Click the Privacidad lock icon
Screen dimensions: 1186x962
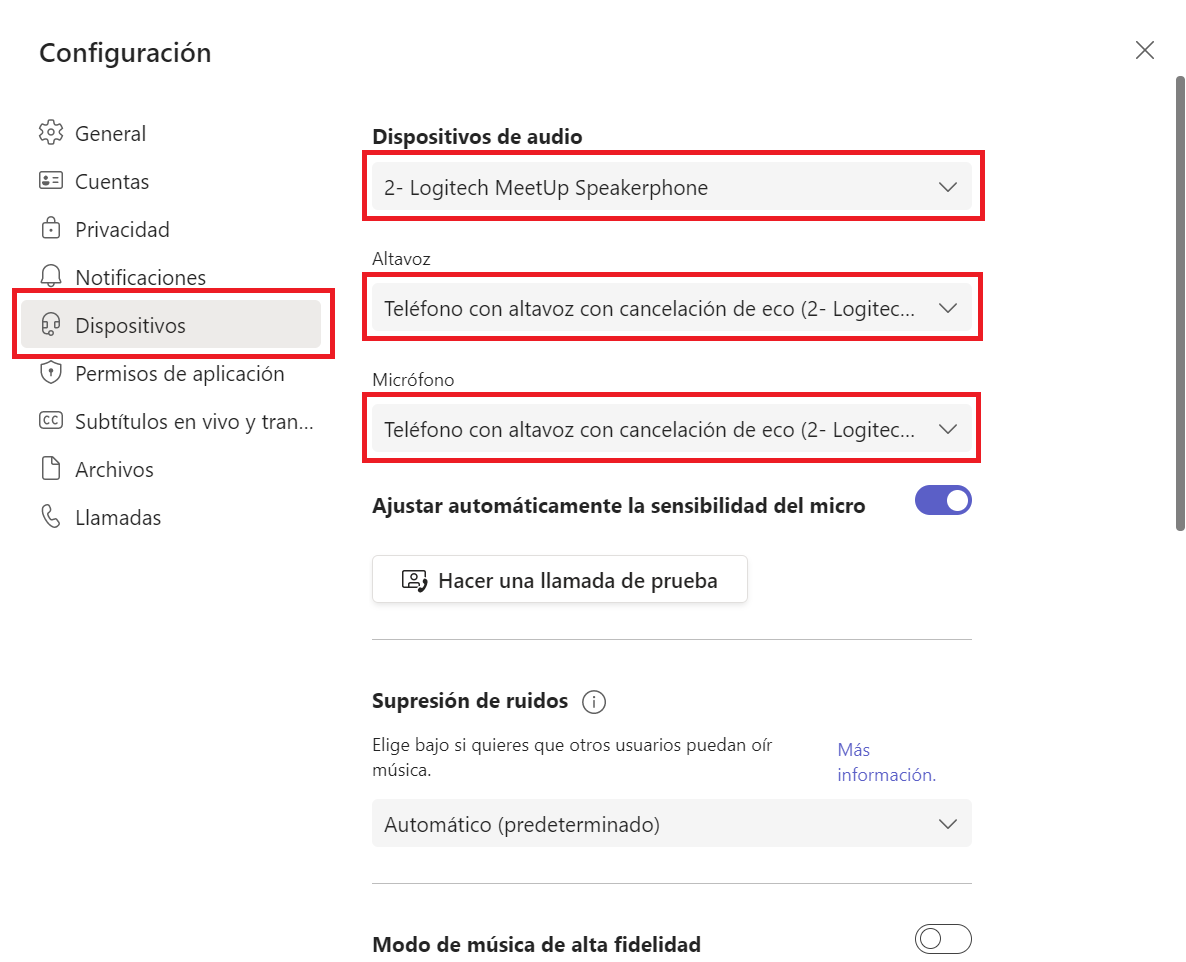(x=50, y=229)
